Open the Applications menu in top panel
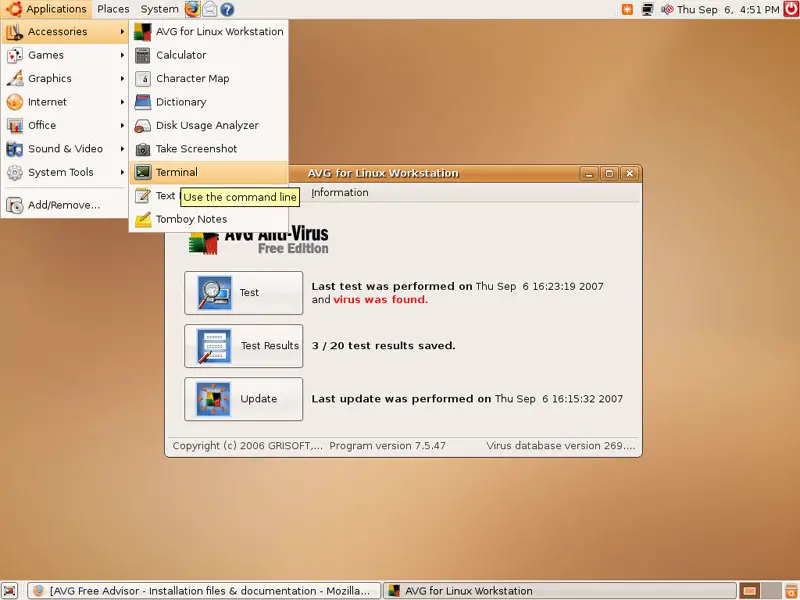Image resolution: width=800 pixels, height=600 pixels. 47,9
